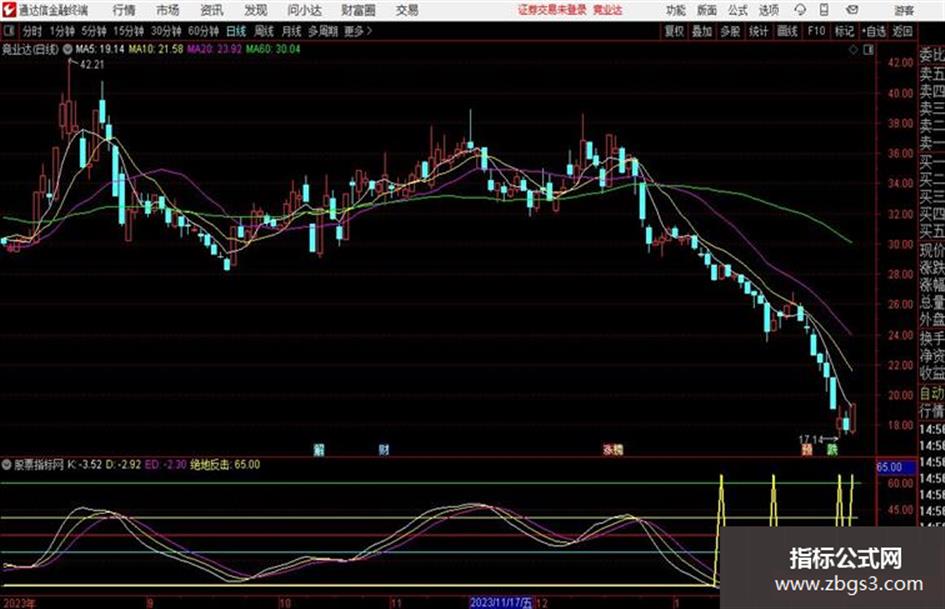Viewport: 945px width, 609px height.
Task: Open the 交易 menu
Action: (407, 10)
